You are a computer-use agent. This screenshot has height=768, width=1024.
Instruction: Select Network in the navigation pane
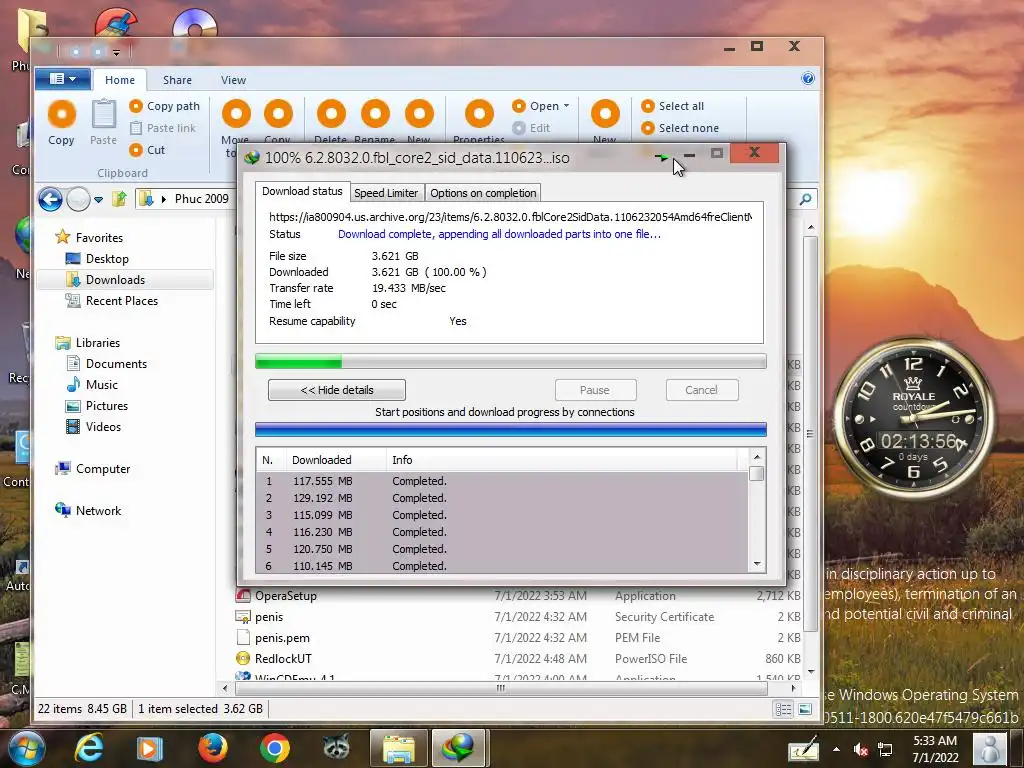coord(88,510)
